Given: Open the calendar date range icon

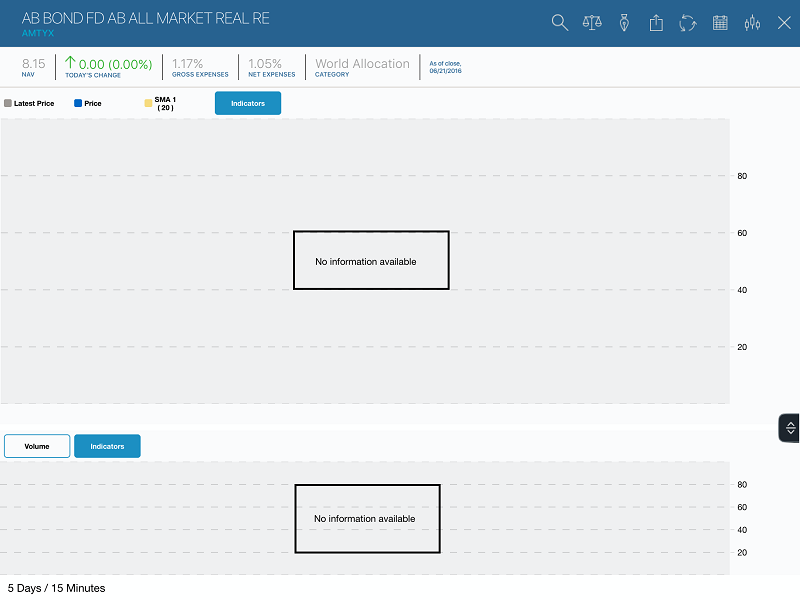Looking at the screenshot, I should click(x=720, y=22).
